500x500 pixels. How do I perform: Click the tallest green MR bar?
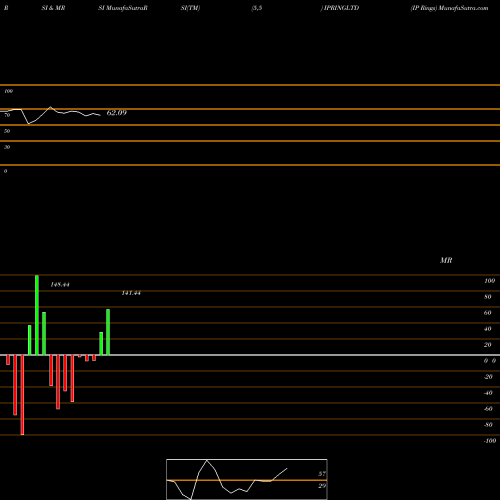pos(37,315)
